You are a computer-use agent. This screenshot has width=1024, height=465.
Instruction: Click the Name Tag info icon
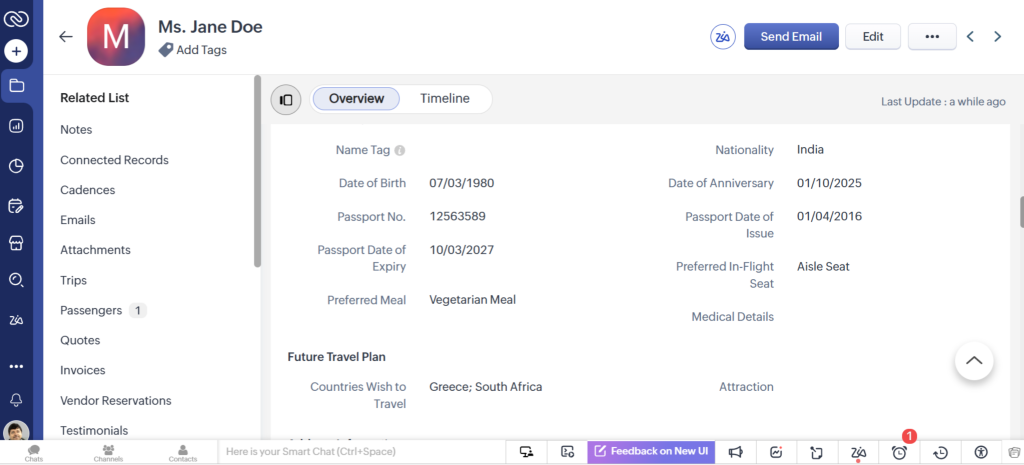[400, 151]
